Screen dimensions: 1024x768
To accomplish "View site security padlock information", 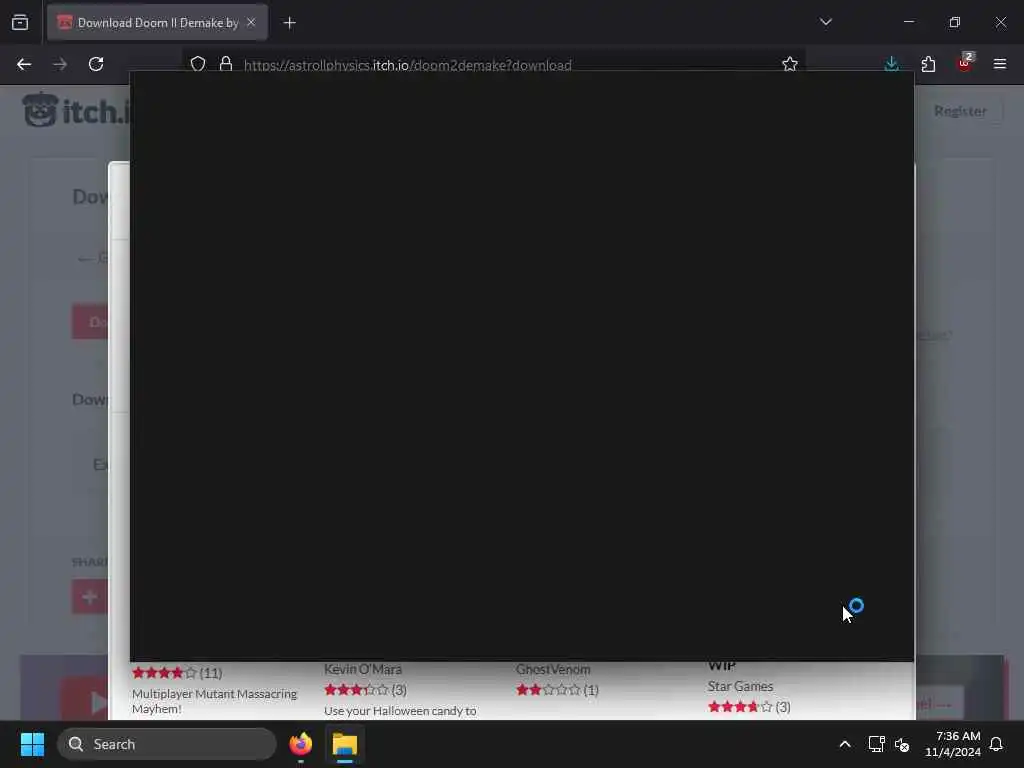I will point(226,64).
